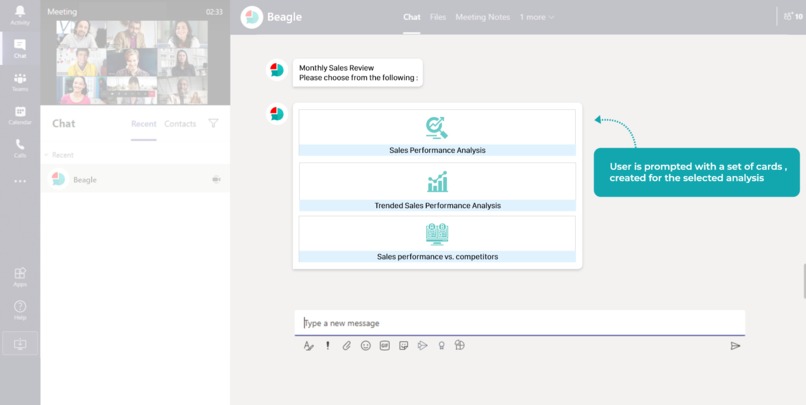Click the bot avatar beside the cards message

(x=277, y=114)
